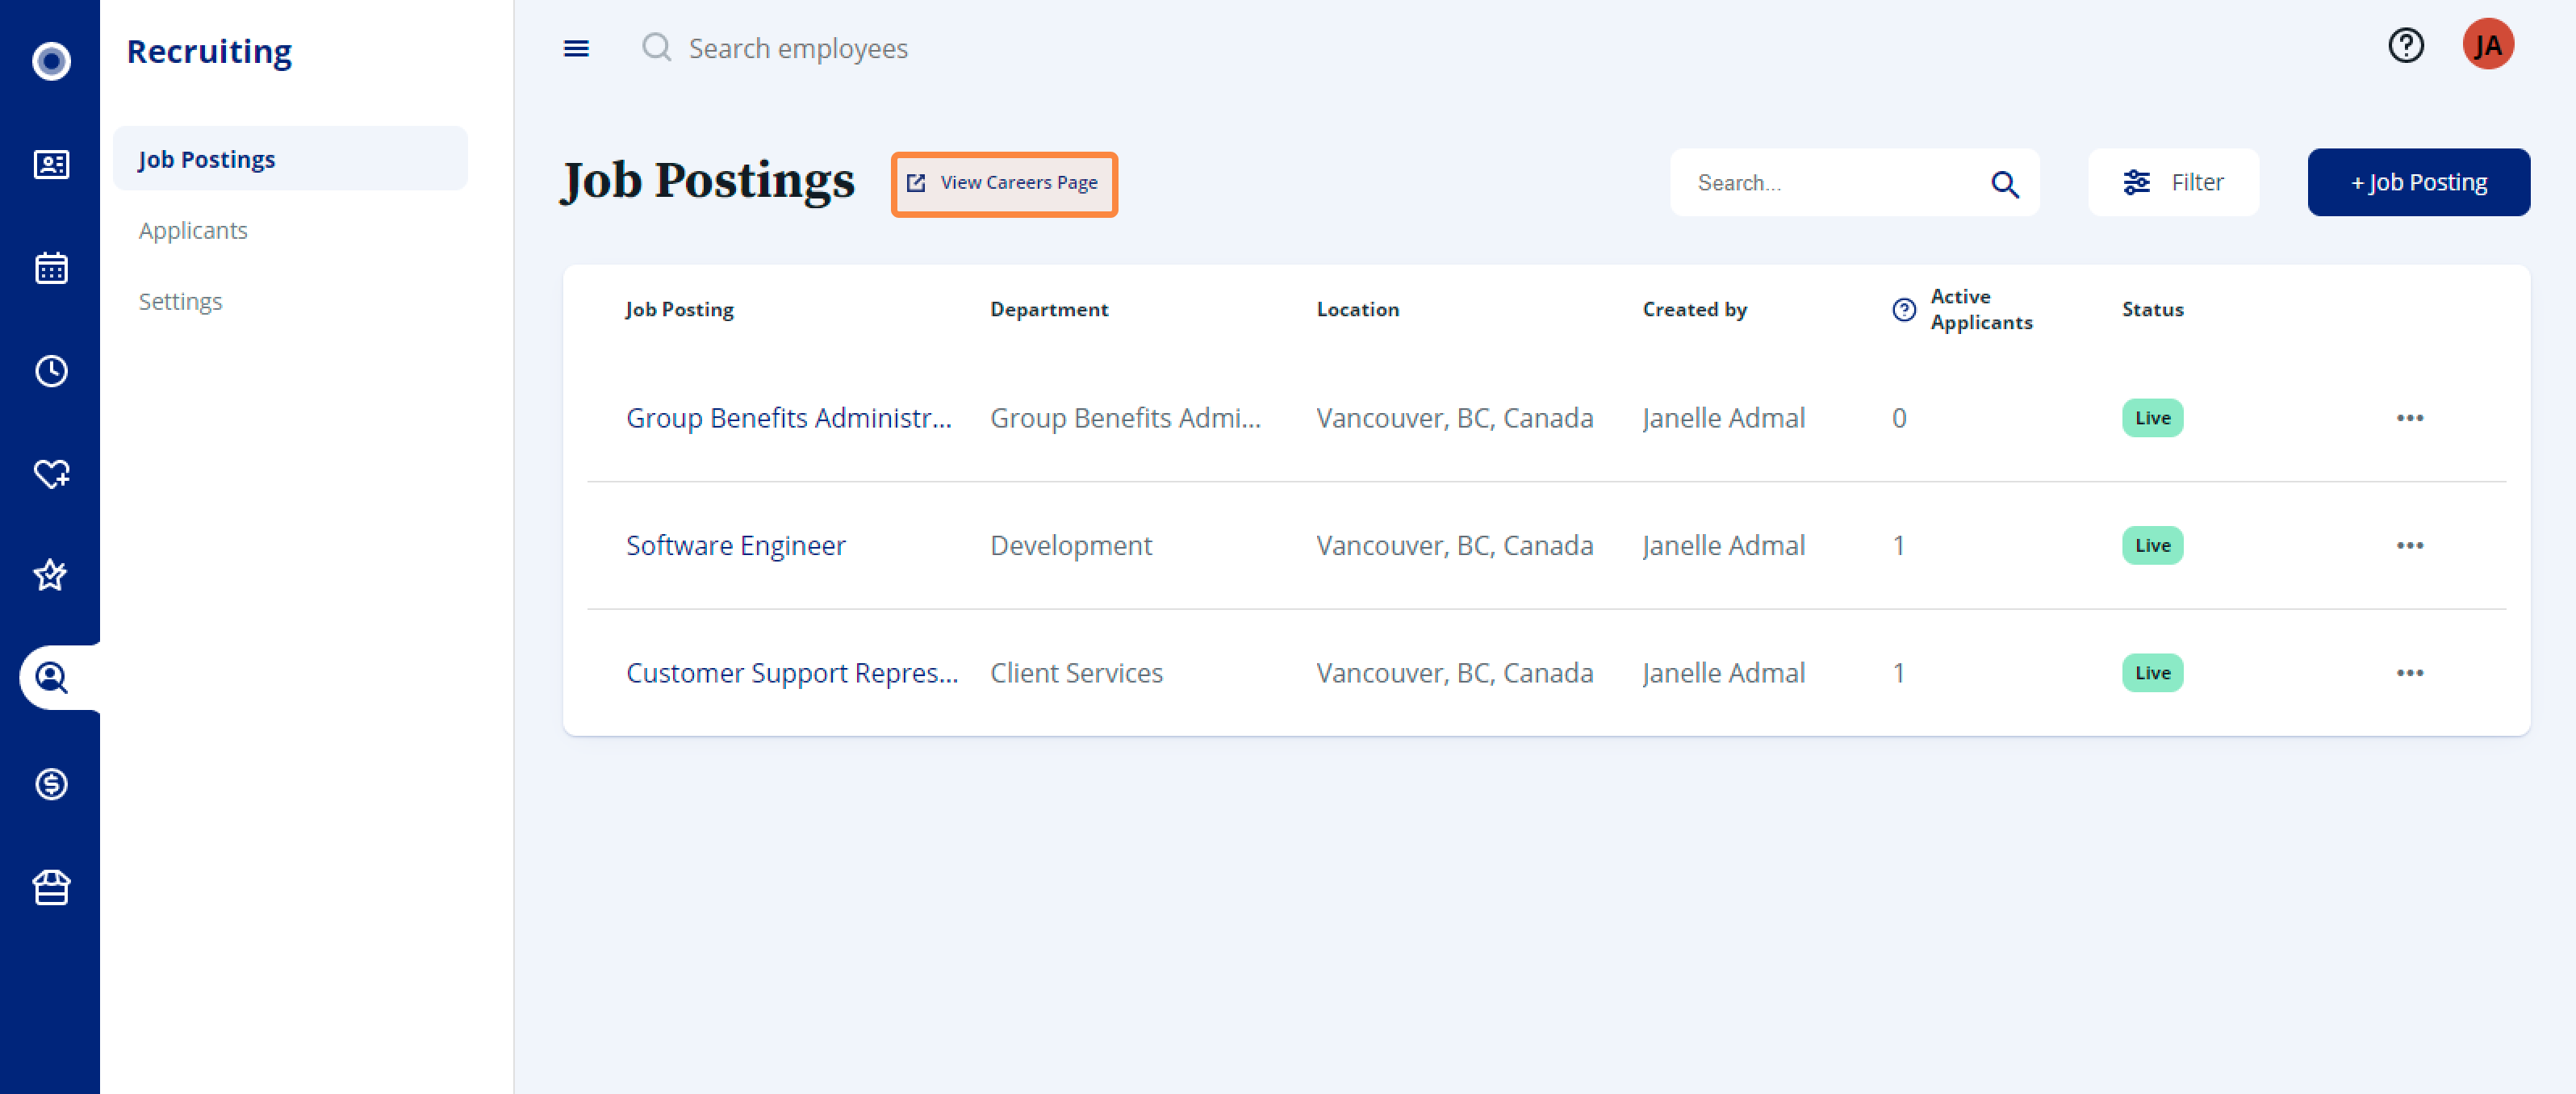The height and width of the screenshot is (1094, 2576).
Task: Click the Department column header
Action: 1049,310
